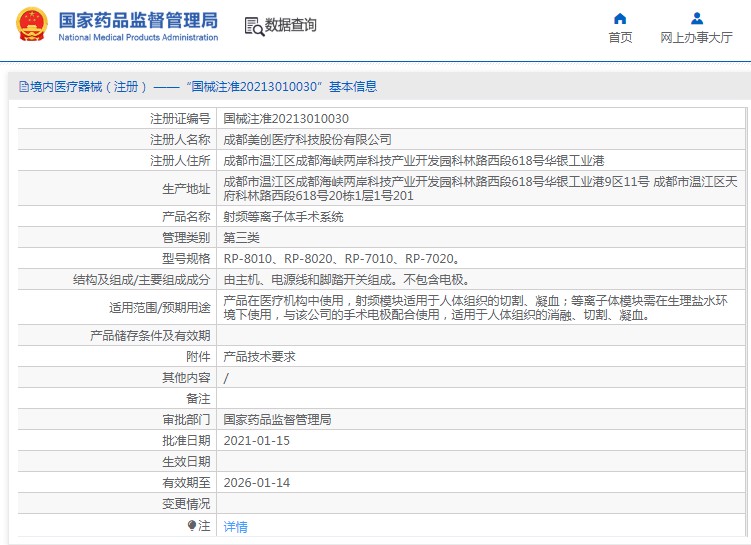
Task: Click the 备注 label
Action: coord(198,399)
